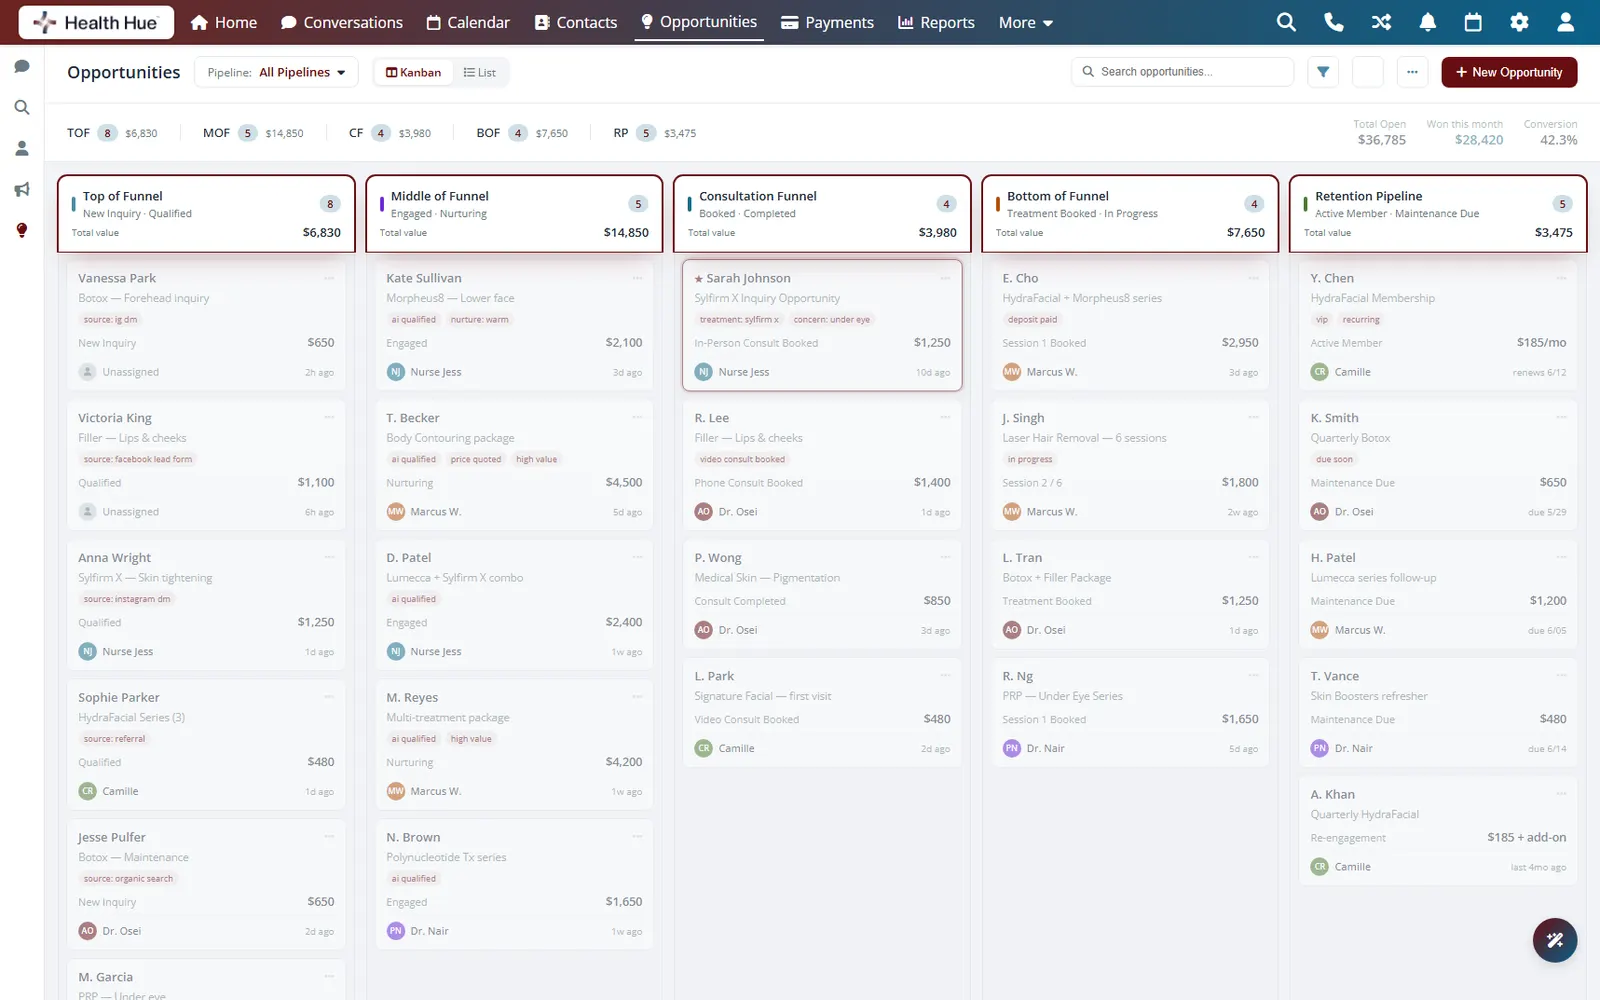This screenshot has height=1000, width=1600.
Task: Open Vanessa Park card options menu
Action: click(x=329, y=278)
